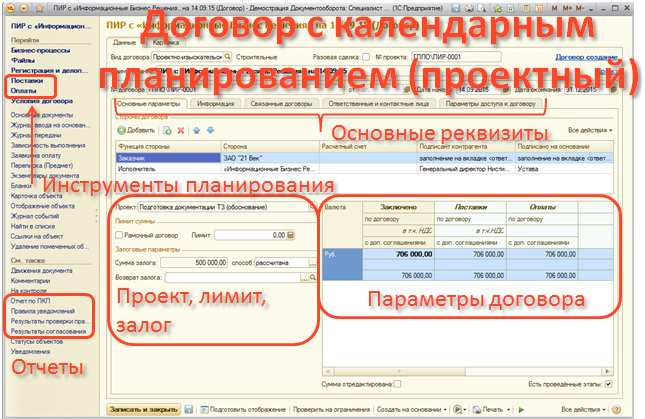The height and width of the screenshot is (419, 645).
Task: Open Все действия dropdown above parties table
Action: pyautogui.click(x=590, y=130)
